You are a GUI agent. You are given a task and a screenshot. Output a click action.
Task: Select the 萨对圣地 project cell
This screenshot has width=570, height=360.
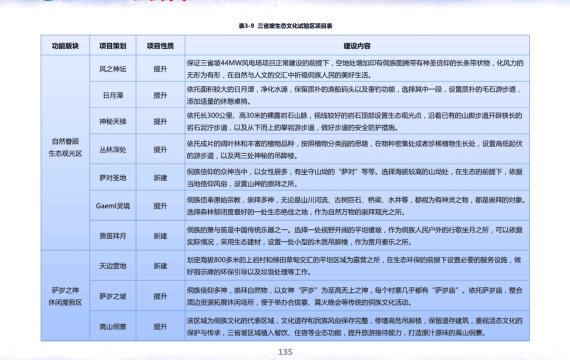click(x=113, y=178)
